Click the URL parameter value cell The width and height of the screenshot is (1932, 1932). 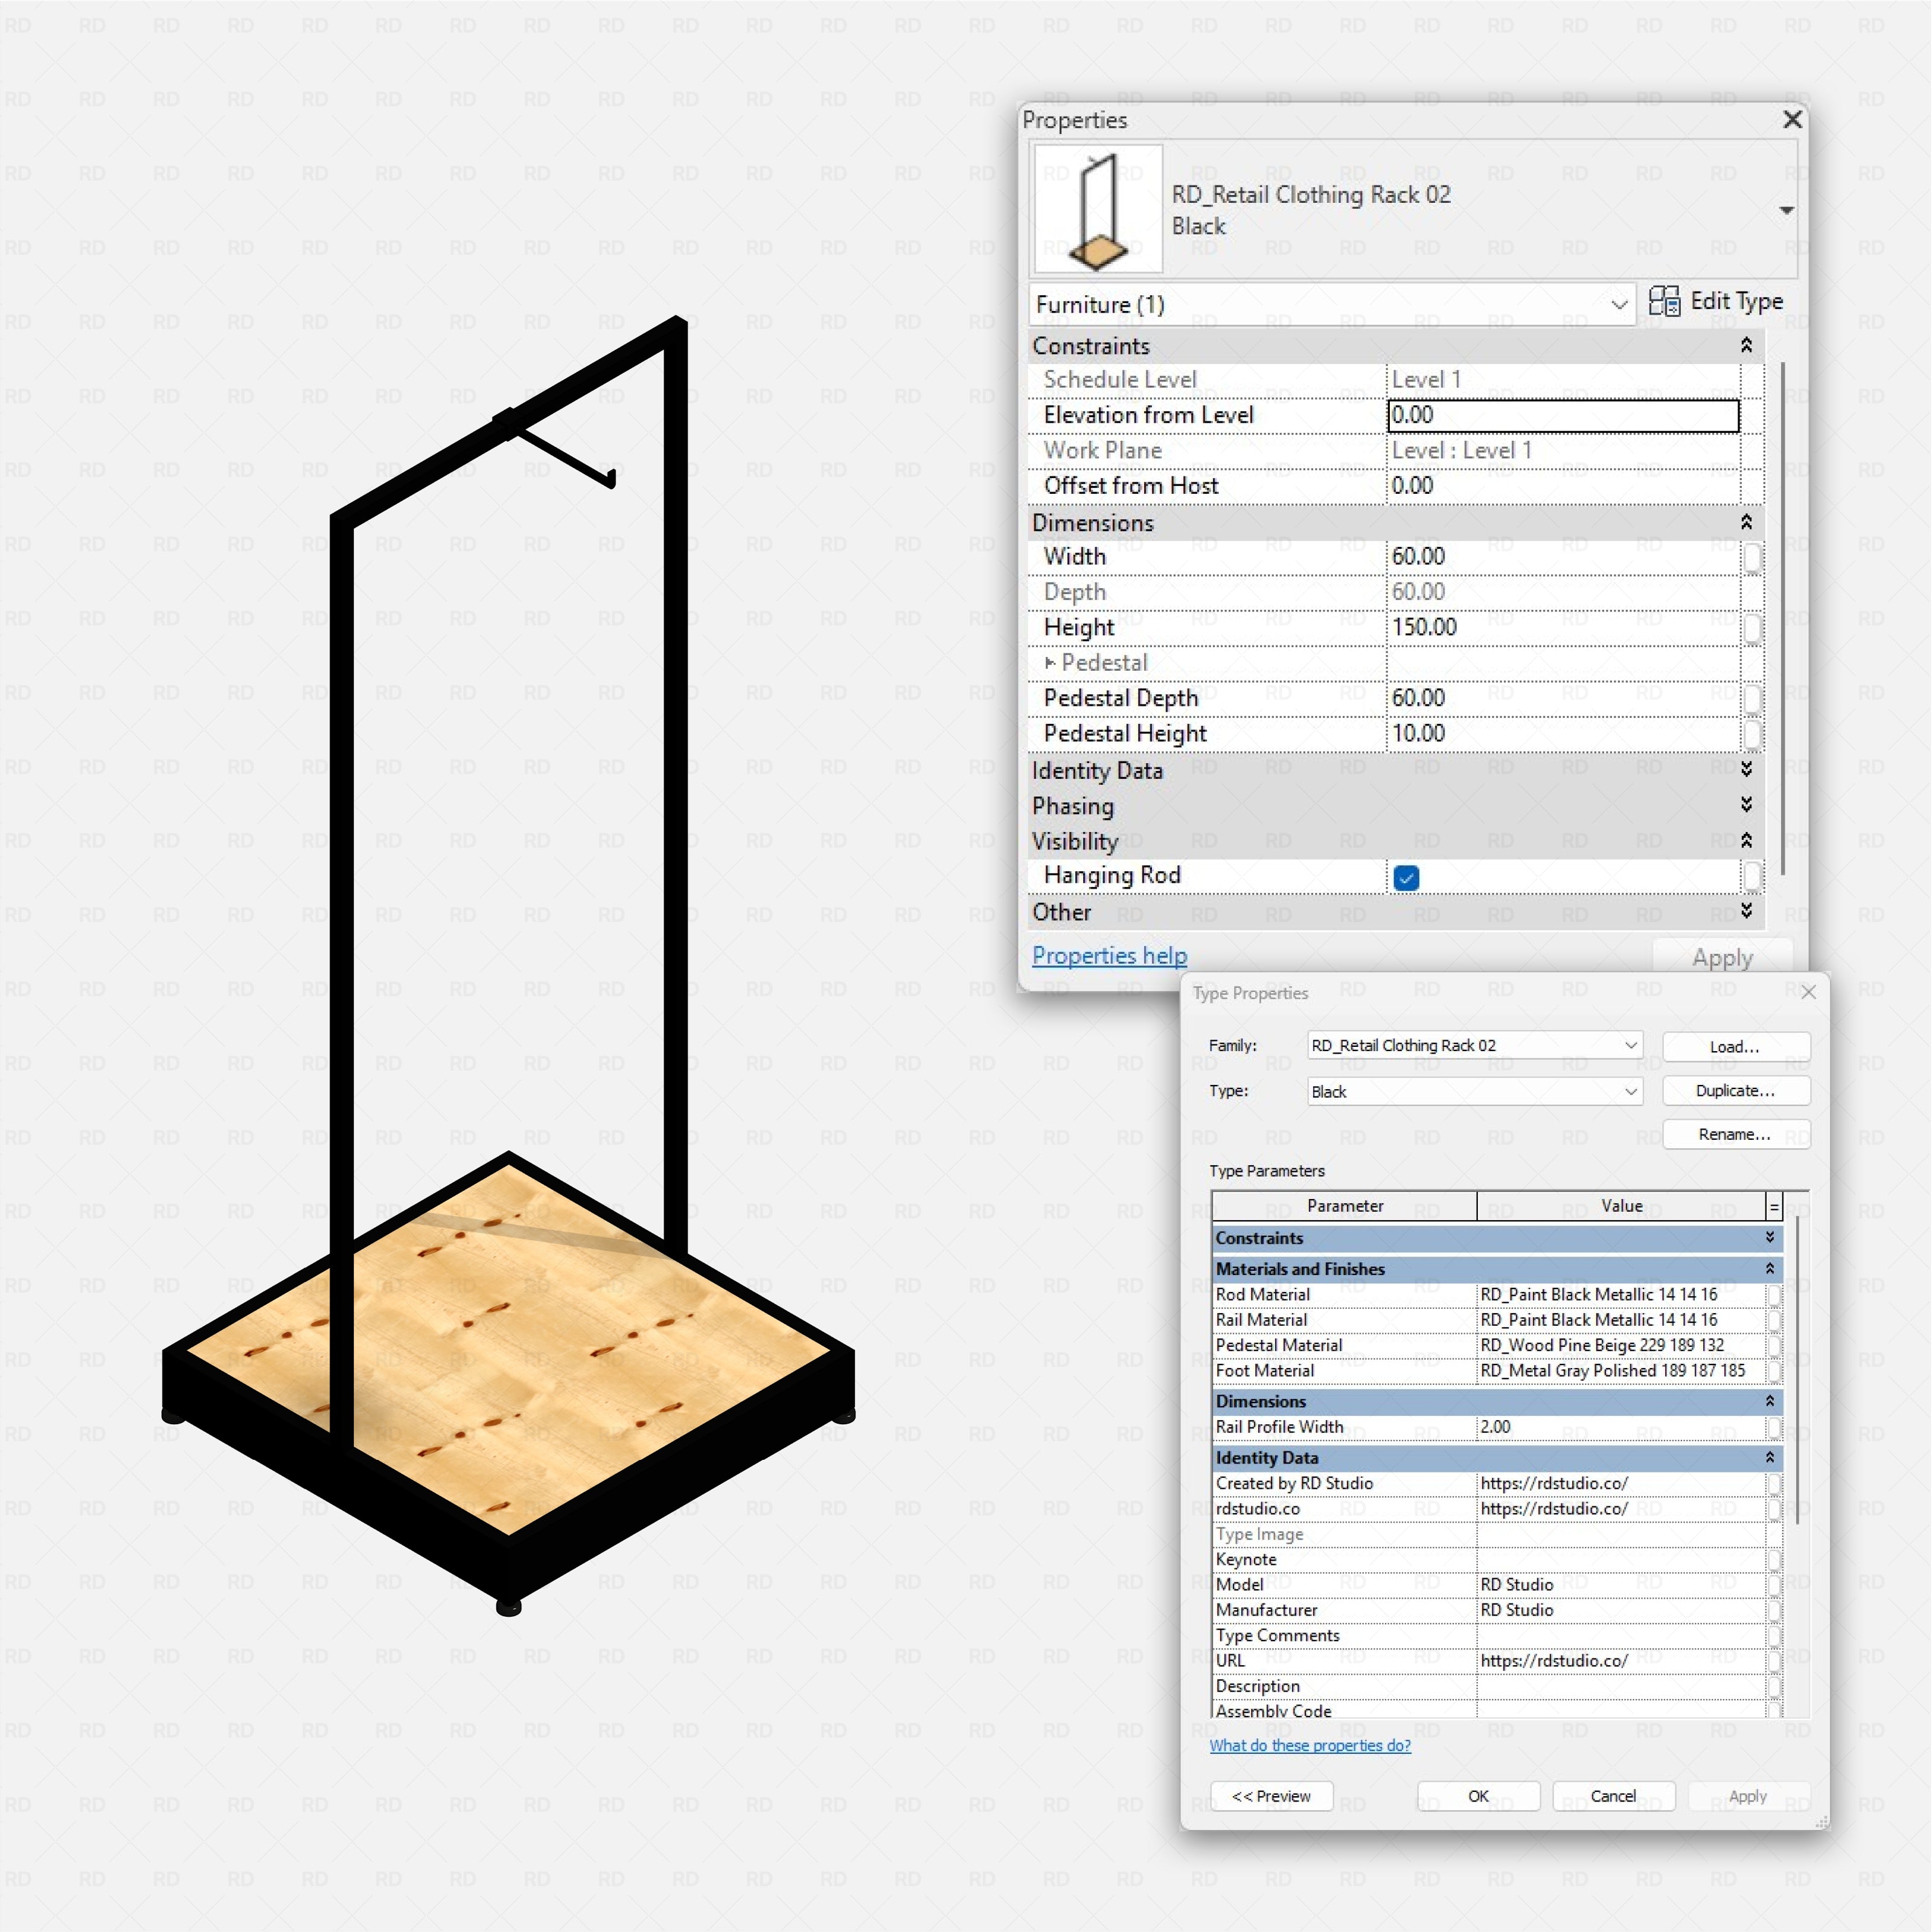(1620, 1661)
